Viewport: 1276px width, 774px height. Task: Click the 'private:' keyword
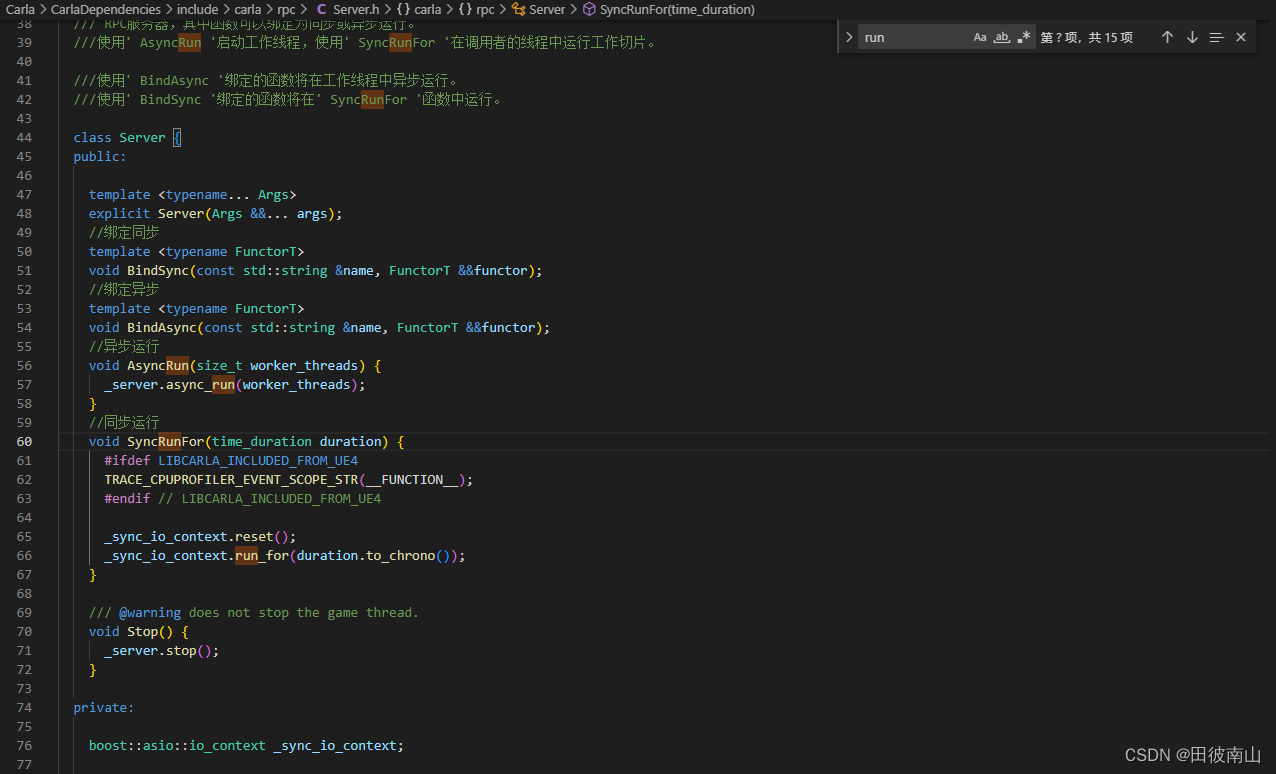click(104, 707)
